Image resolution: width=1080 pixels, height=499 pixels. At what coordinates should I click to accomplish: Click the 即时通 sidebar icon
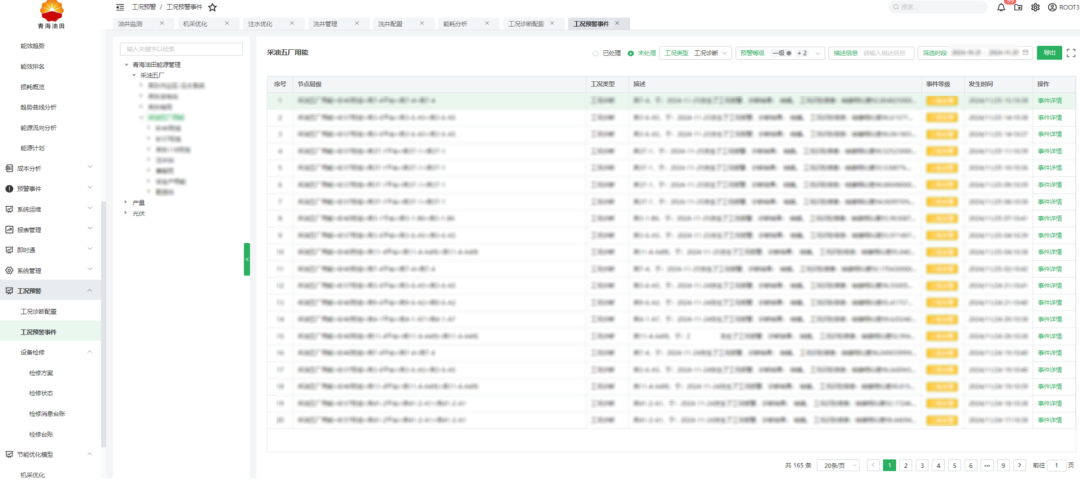pos(9,250)
